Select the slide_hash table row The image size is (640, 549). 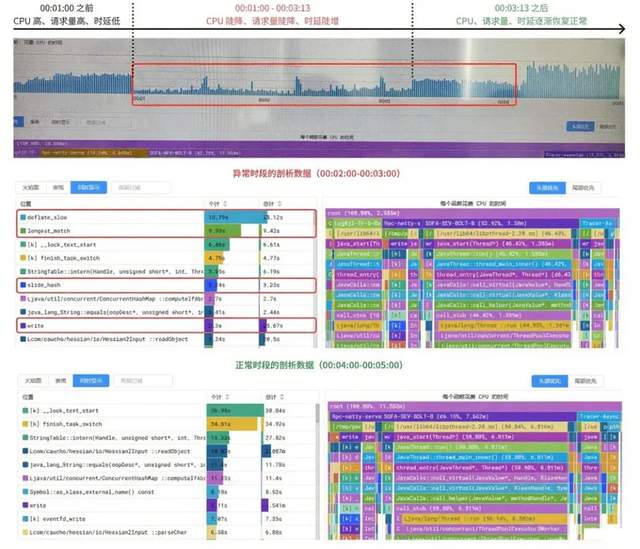pos(166,285)
